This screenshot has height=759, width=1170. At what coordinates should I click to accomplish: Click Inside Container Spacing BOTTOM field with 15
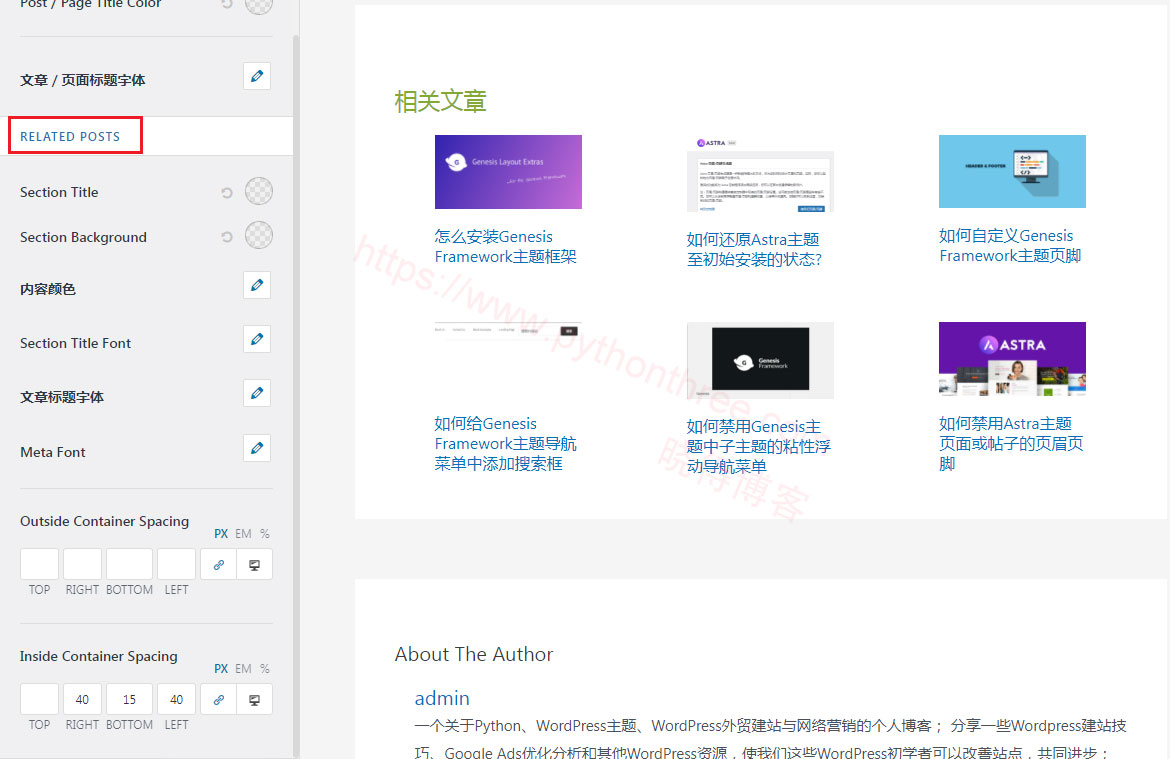pos(129,699)
